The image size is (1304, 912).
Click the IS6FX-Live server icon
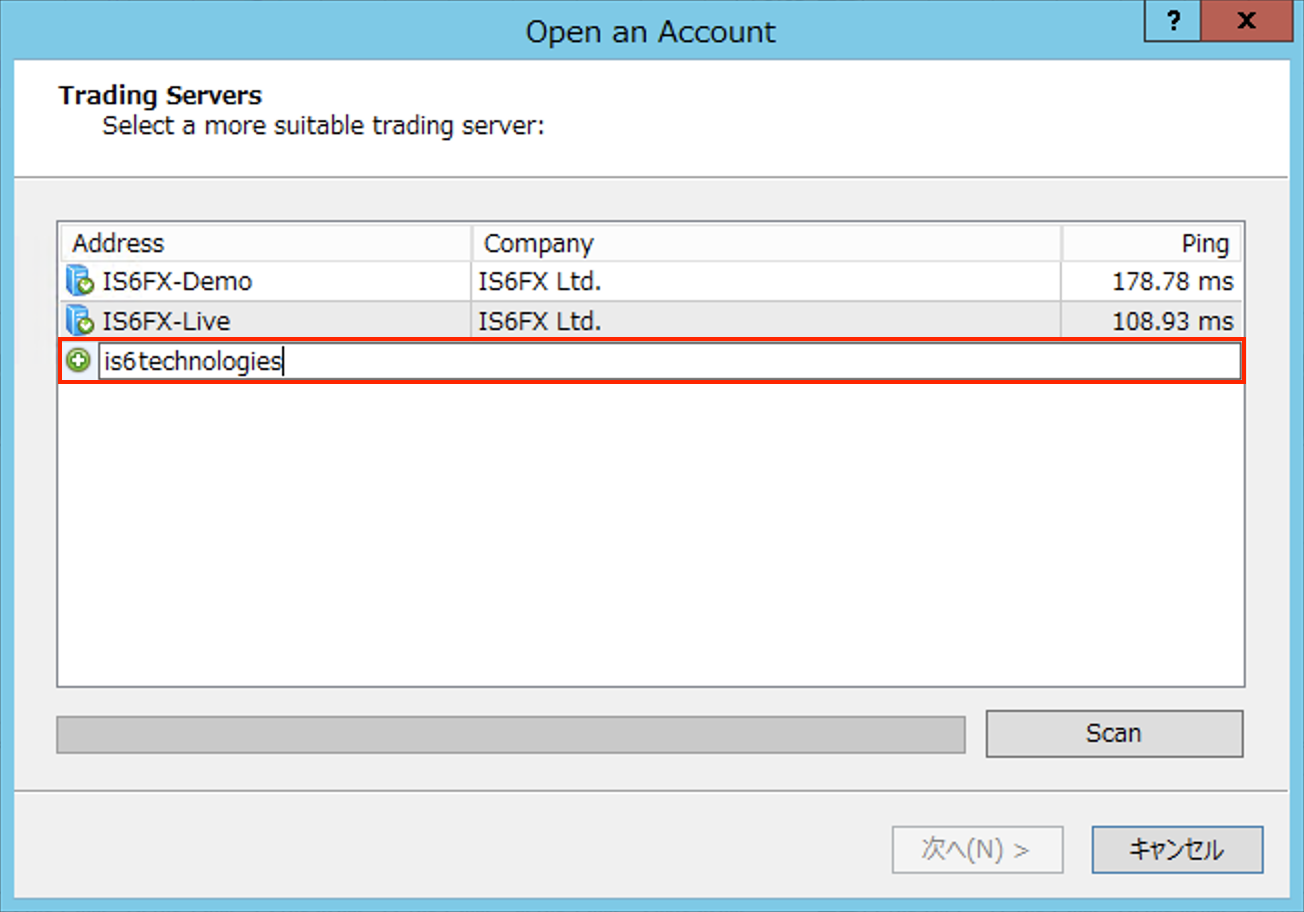coord(79,321)
